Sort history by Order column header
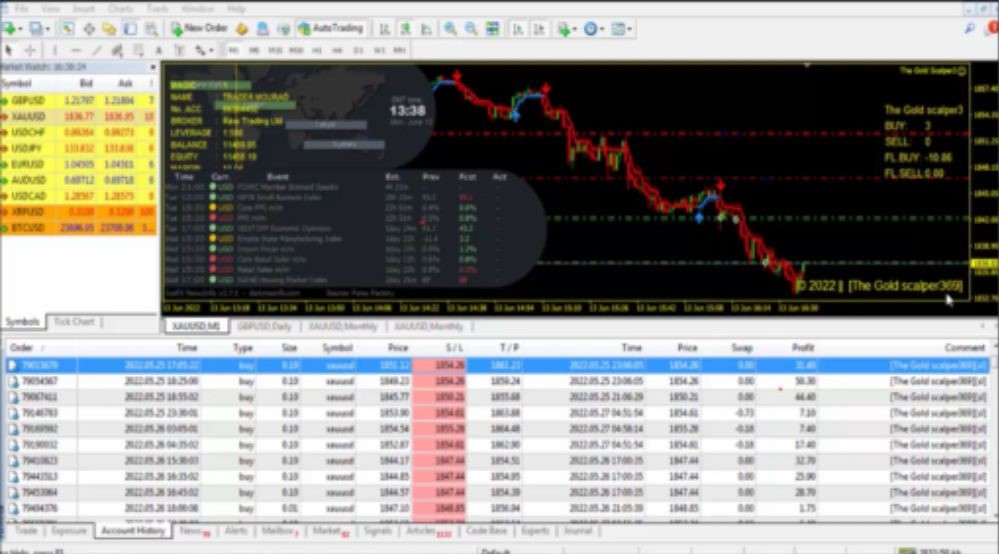Image resolution: width=999 pixels, height=554 pixels. click(x=22, y=348)
